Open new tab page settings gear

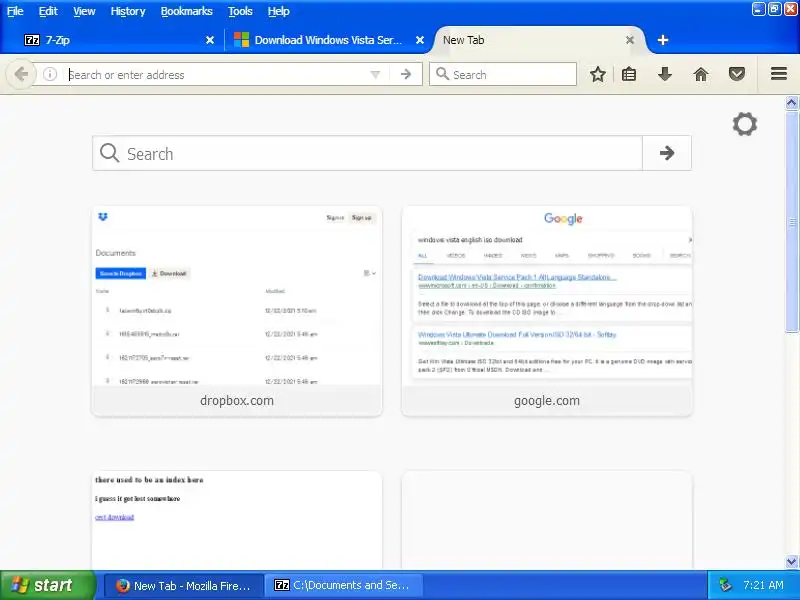point(745,124)
